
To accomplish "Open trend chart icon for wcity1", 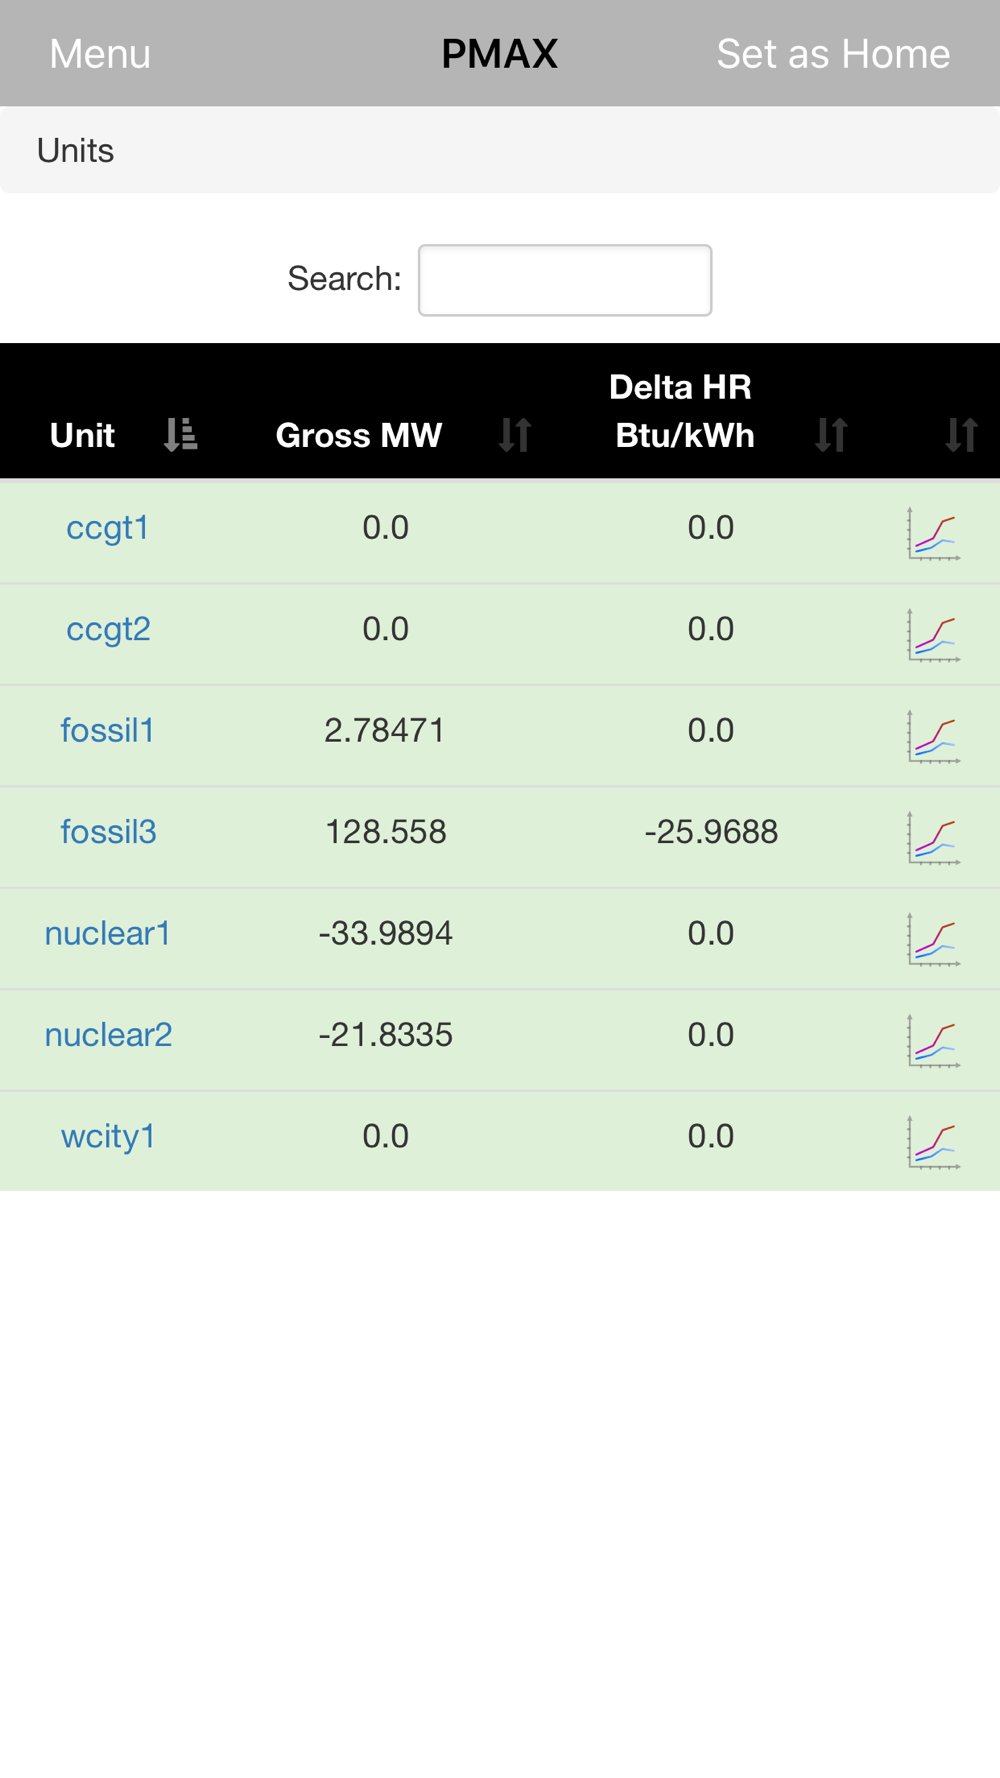I will (x=934, y=1143).
